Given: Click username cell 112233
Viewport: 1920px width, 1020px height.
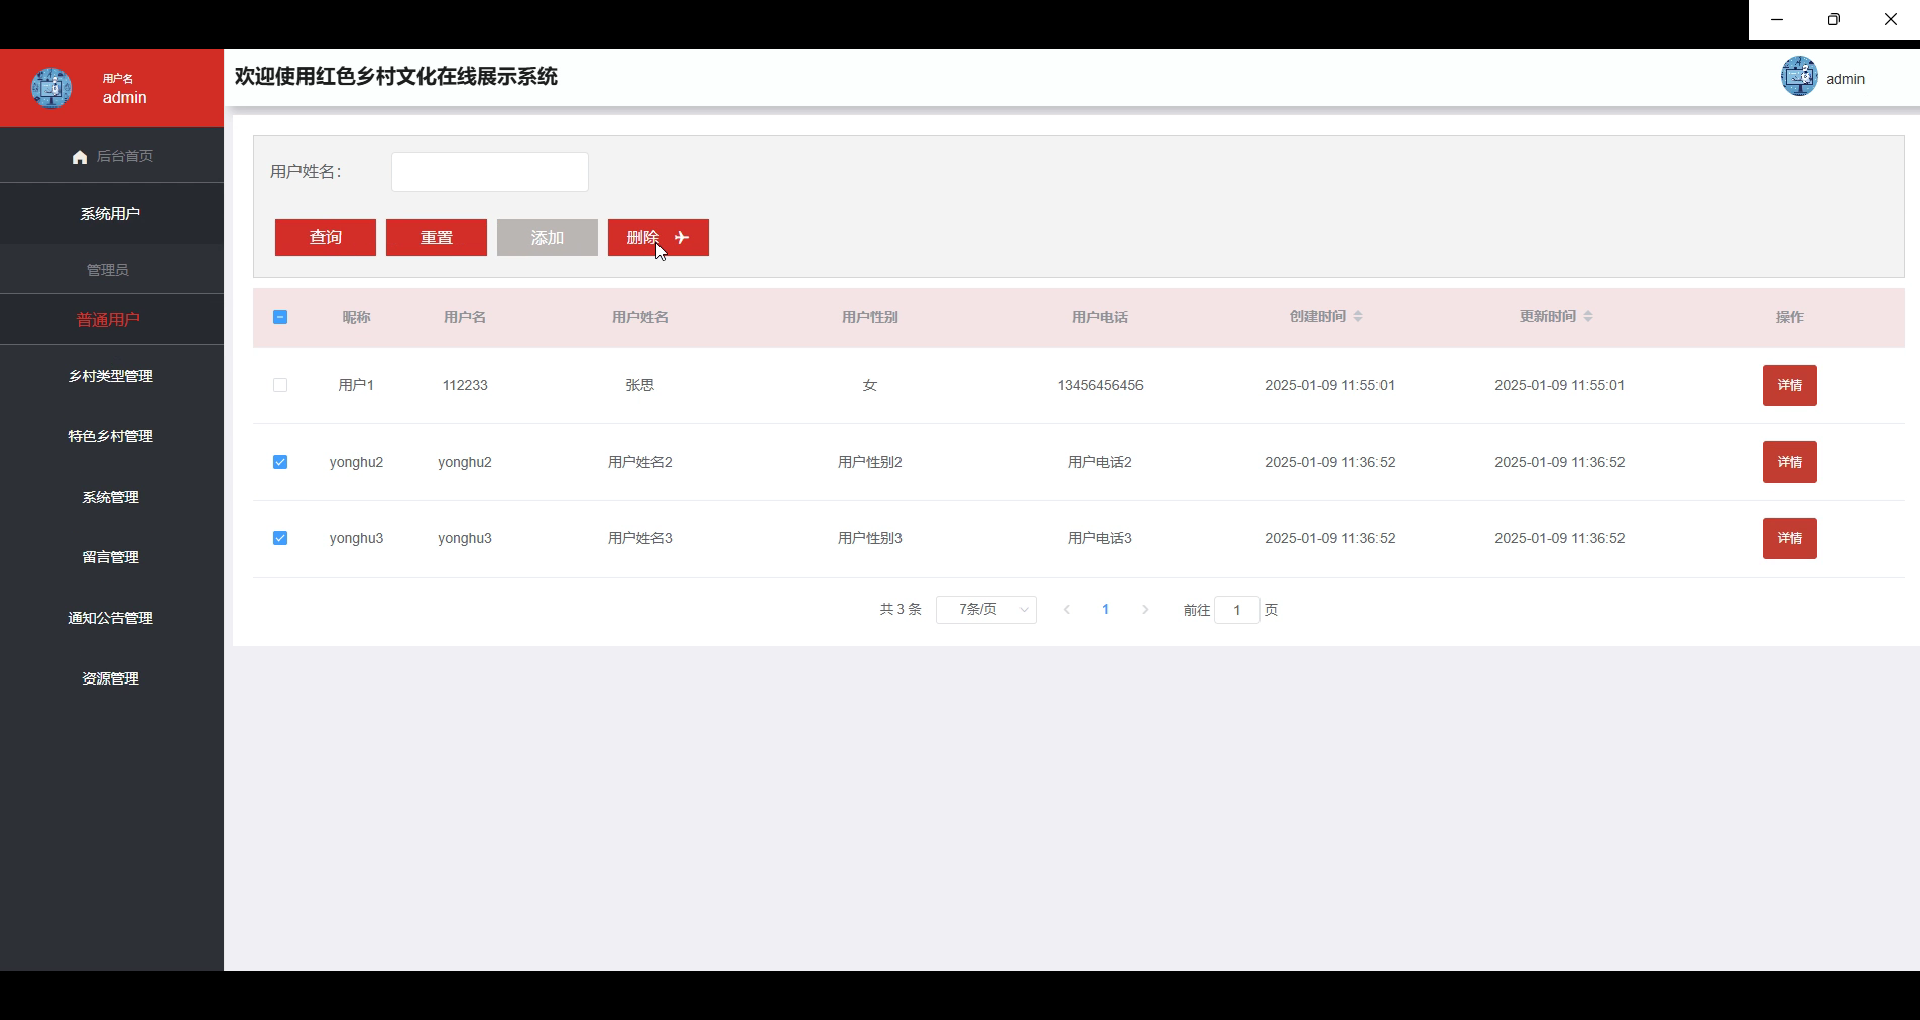Looking at the screenshot, I should (x=465, y=385).
